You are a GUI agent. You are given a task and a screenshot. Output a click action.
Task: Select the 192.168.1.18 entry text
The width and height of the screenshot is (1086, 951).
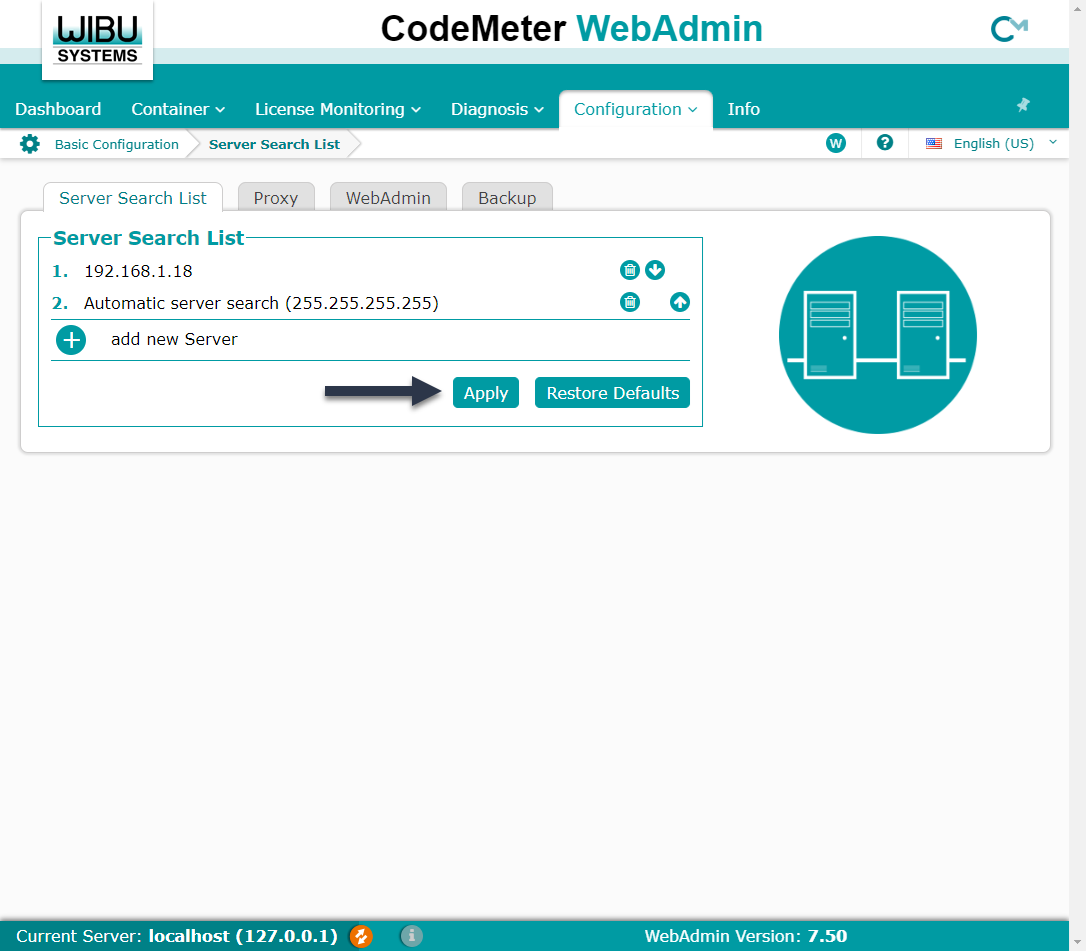click(x=138, y=271)
